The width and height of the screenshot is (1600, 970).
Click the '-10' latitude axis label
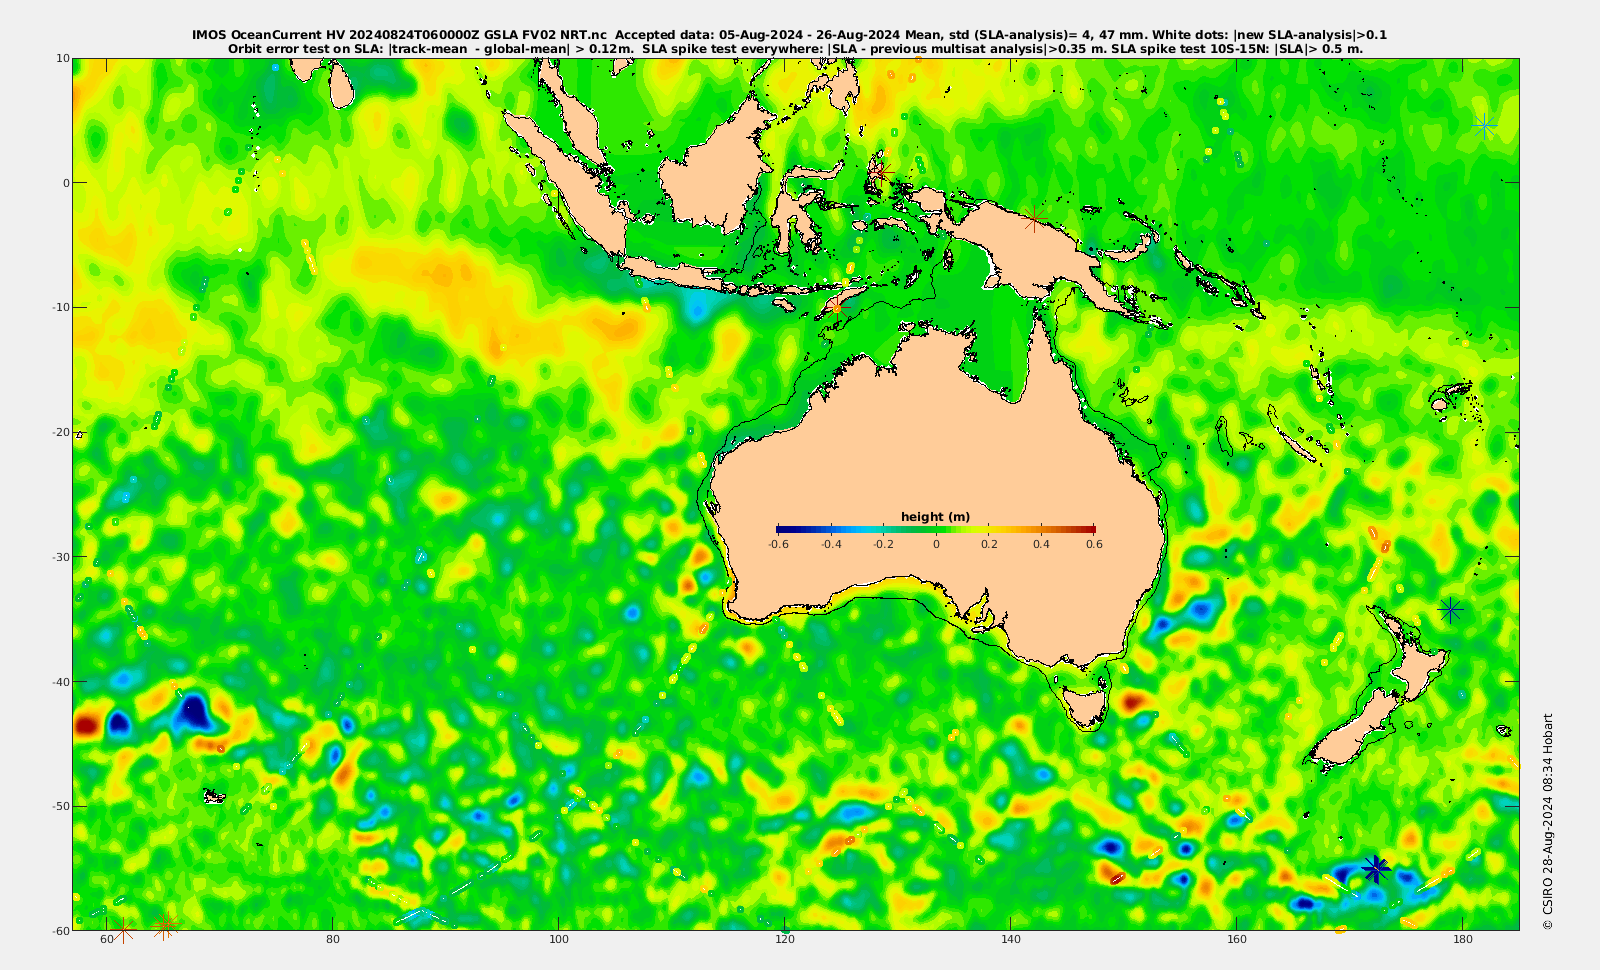(60, 307)
